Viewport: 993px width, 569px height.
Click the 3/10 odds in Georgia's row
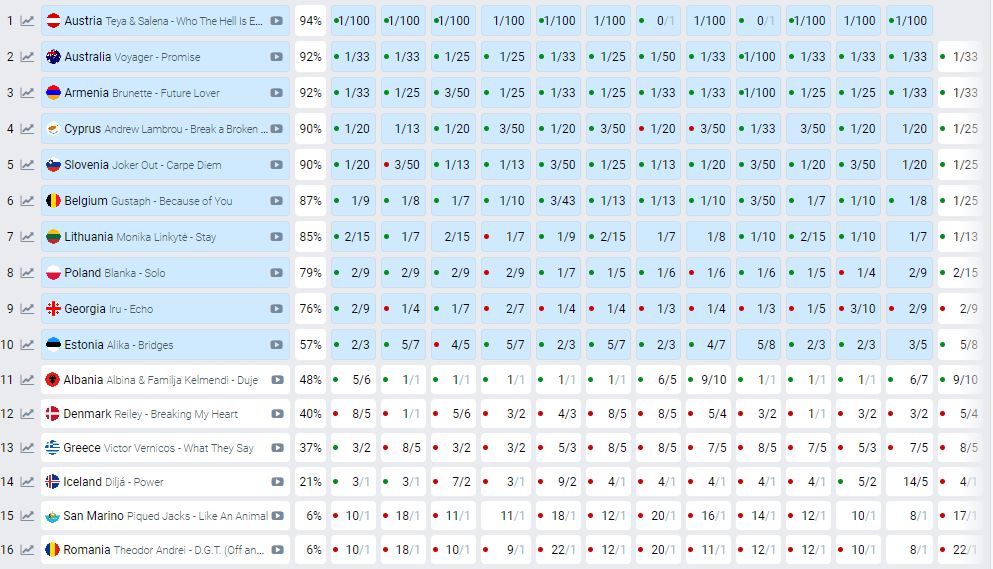(859, 309)
